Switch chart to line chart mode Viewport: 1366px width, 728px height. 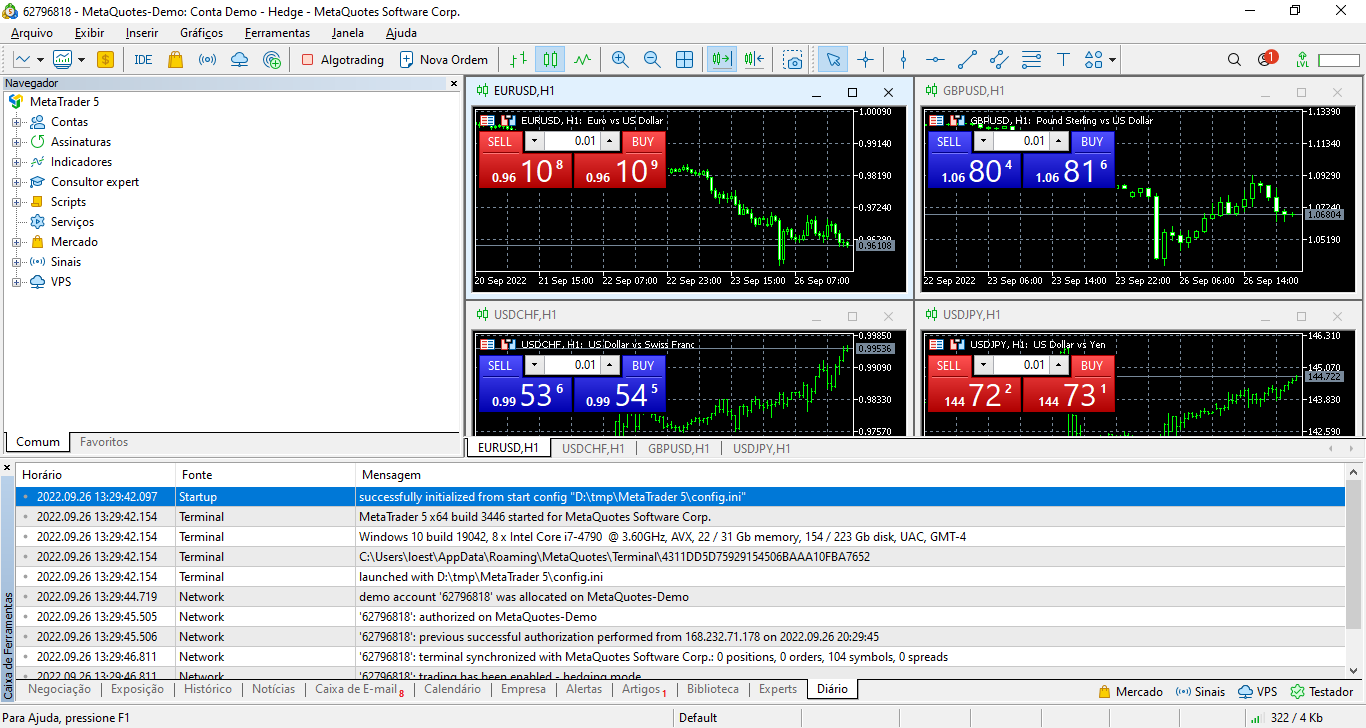(582, 60)
